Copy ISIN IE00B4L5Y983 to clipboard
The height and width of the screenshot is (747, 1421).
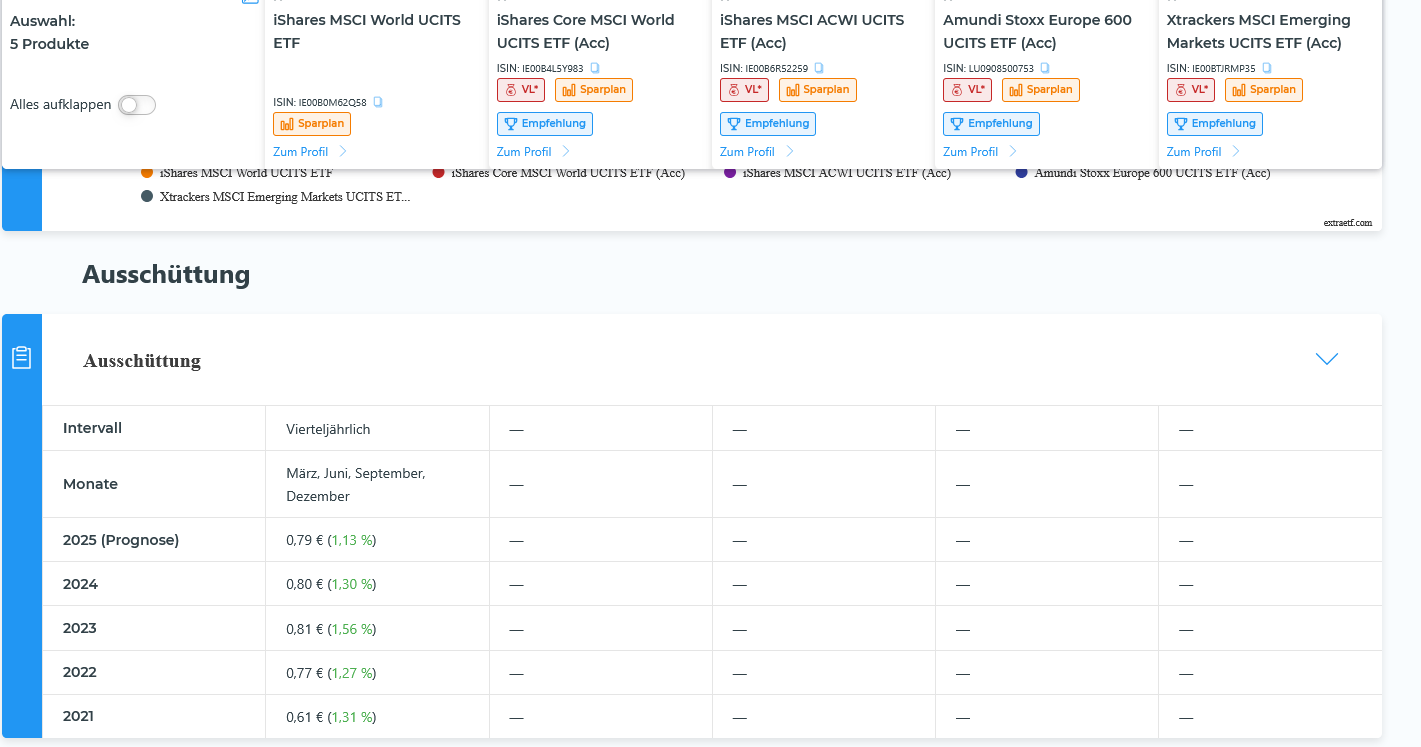595,68
